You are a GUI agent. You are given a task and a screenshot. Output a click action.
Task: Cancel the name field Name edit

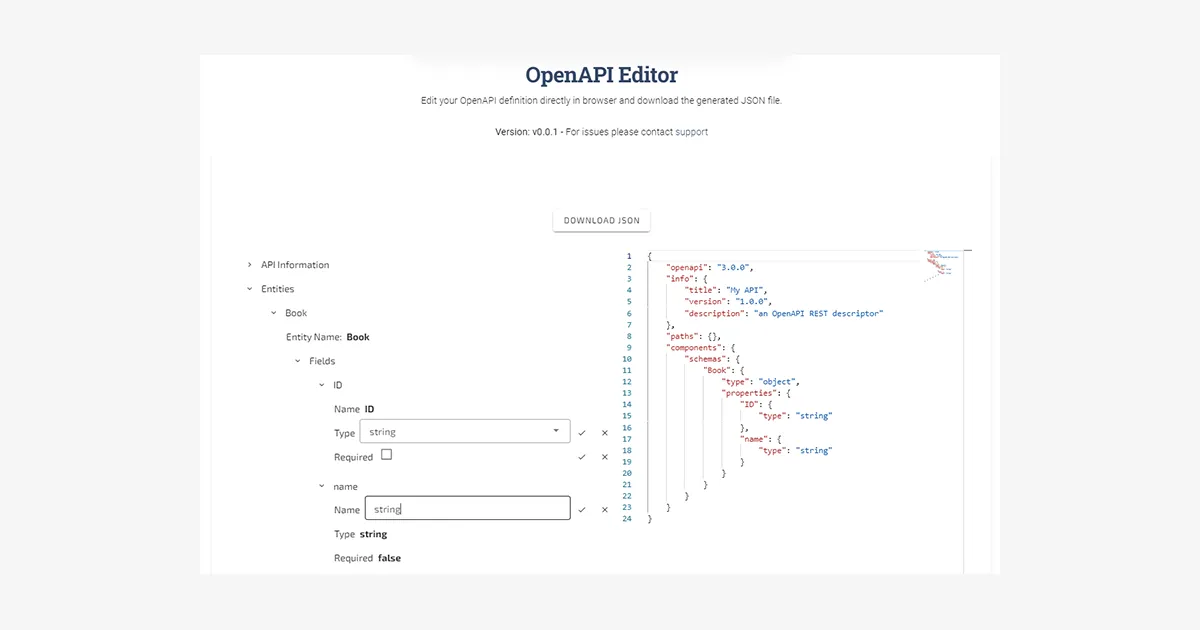coord(604,510)
